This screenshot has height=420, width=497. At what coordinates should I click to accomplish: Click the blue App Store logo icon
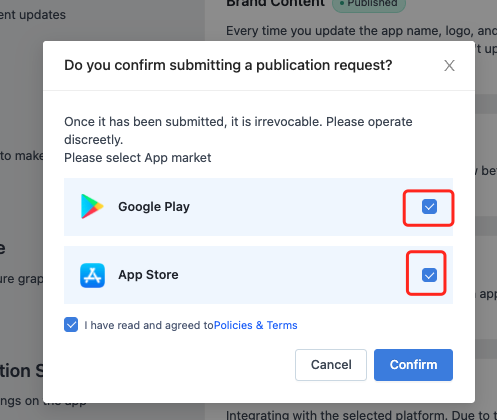pos(92,275)
